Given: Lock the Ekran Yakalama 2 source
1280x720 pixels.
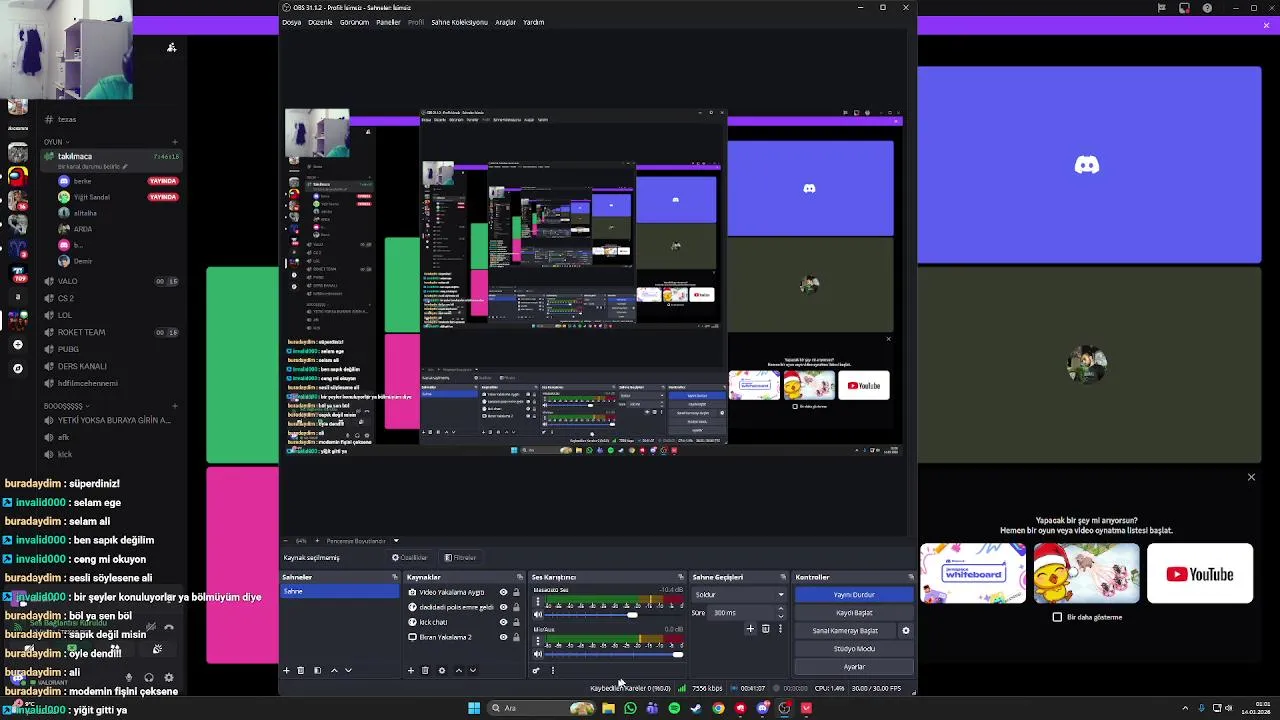Looking at the screenshot, I should point(516,637).
